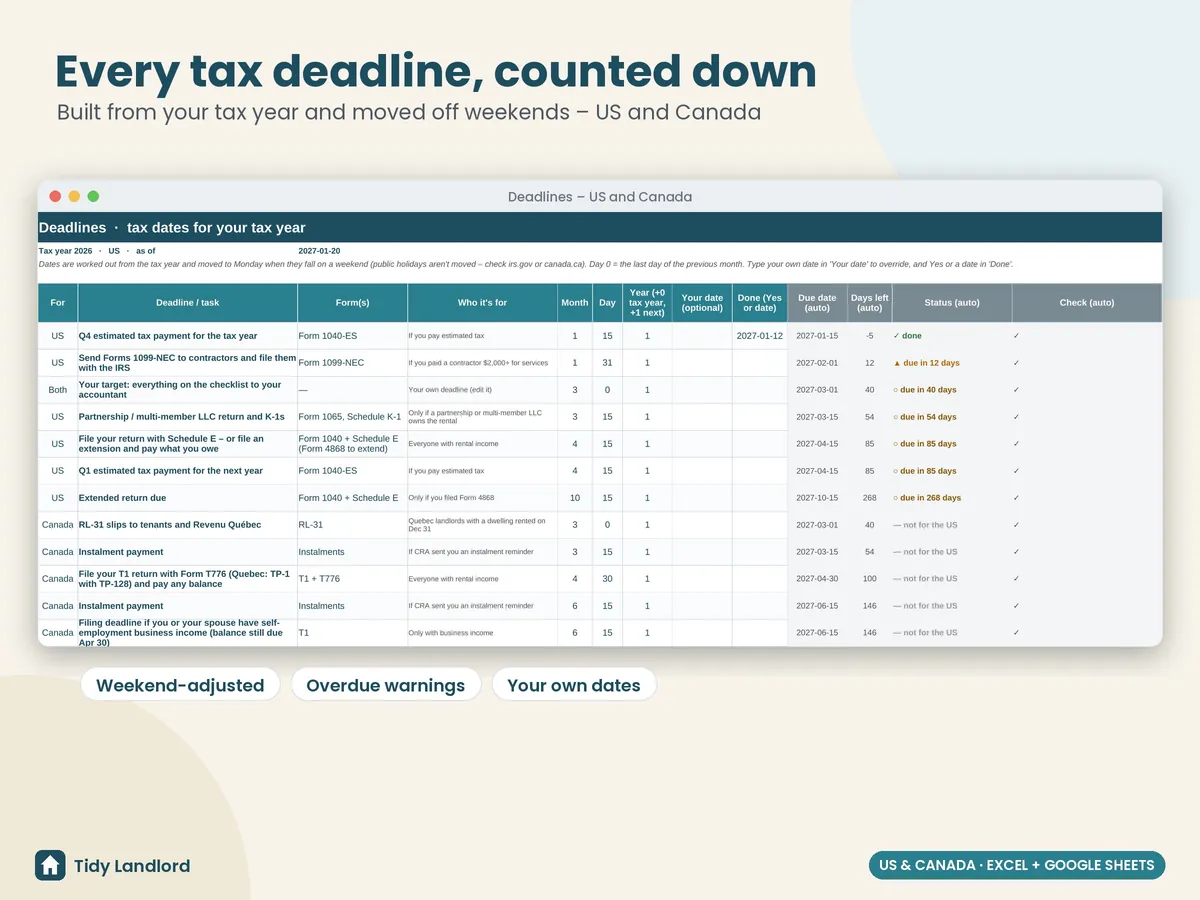Click the 'due in 54 days' status
This screenshot has height=900, width=1200.
tap(952, 417)
